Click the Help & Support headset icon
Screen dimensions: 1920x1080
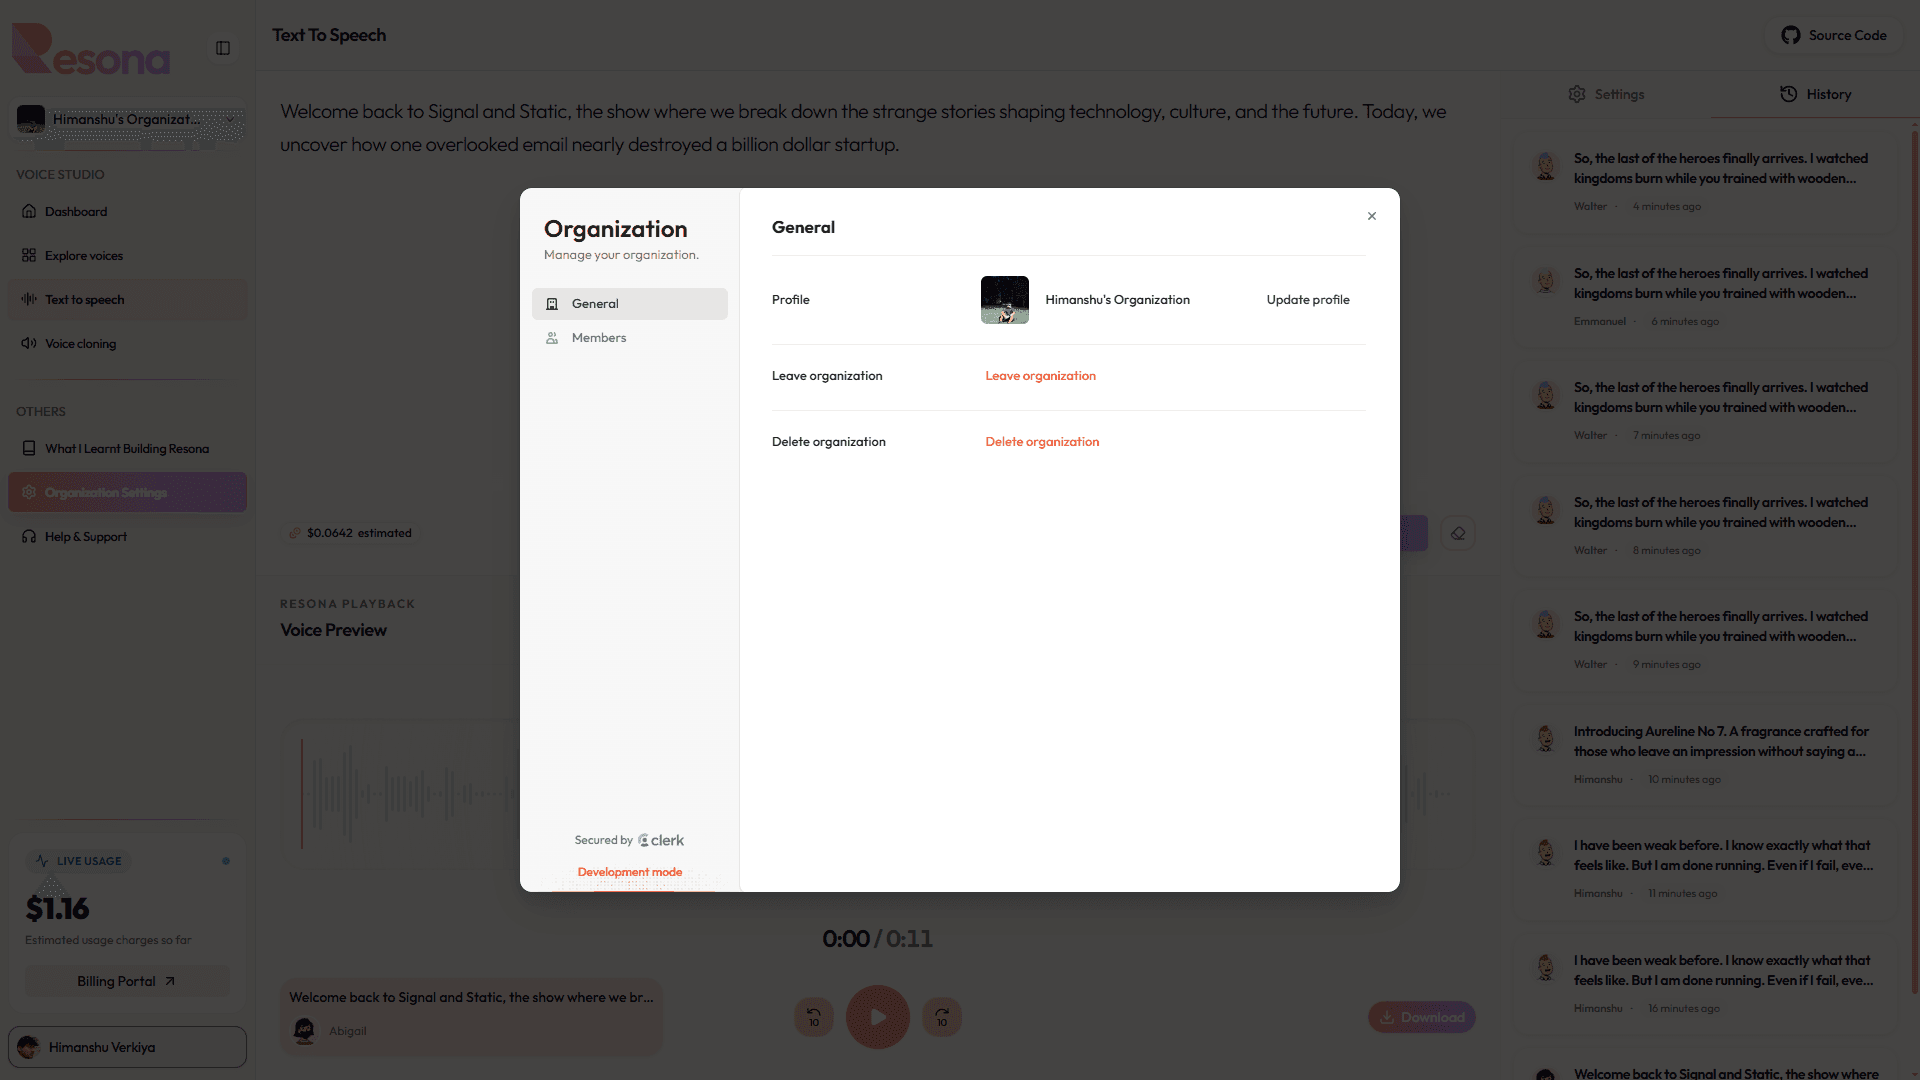29,537
